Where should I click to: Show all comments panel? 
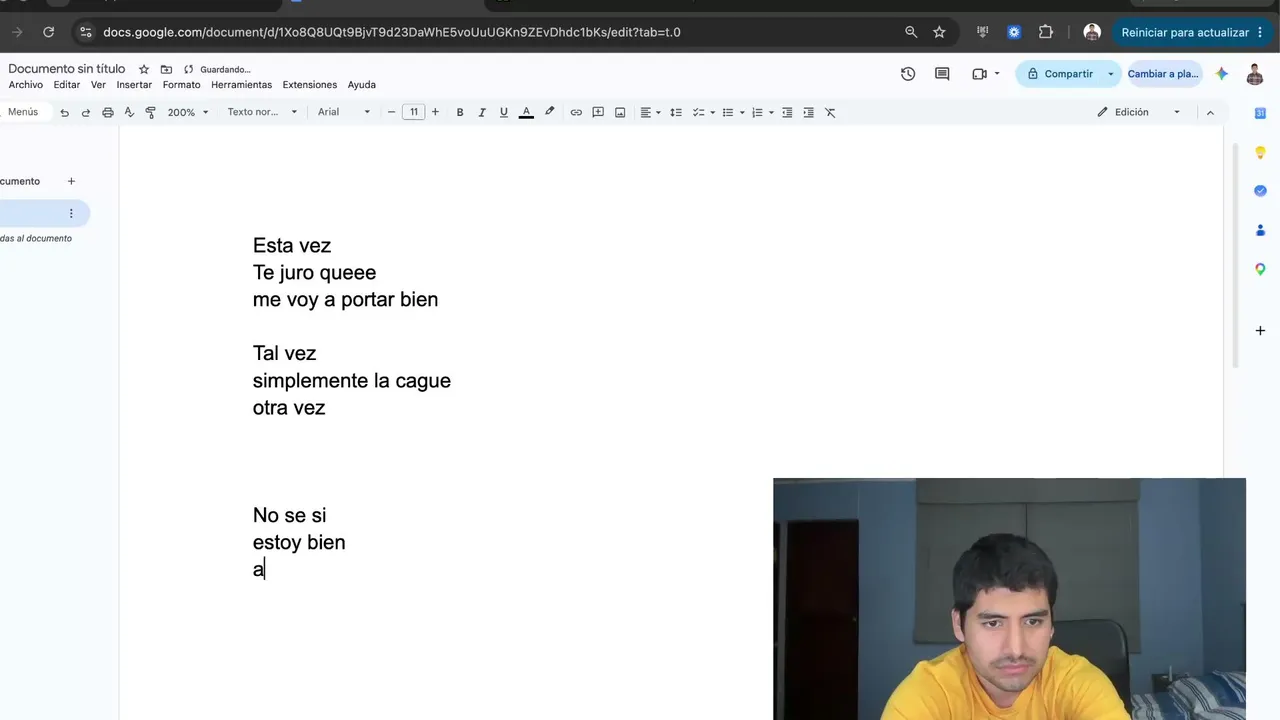[x=942, y=73]
